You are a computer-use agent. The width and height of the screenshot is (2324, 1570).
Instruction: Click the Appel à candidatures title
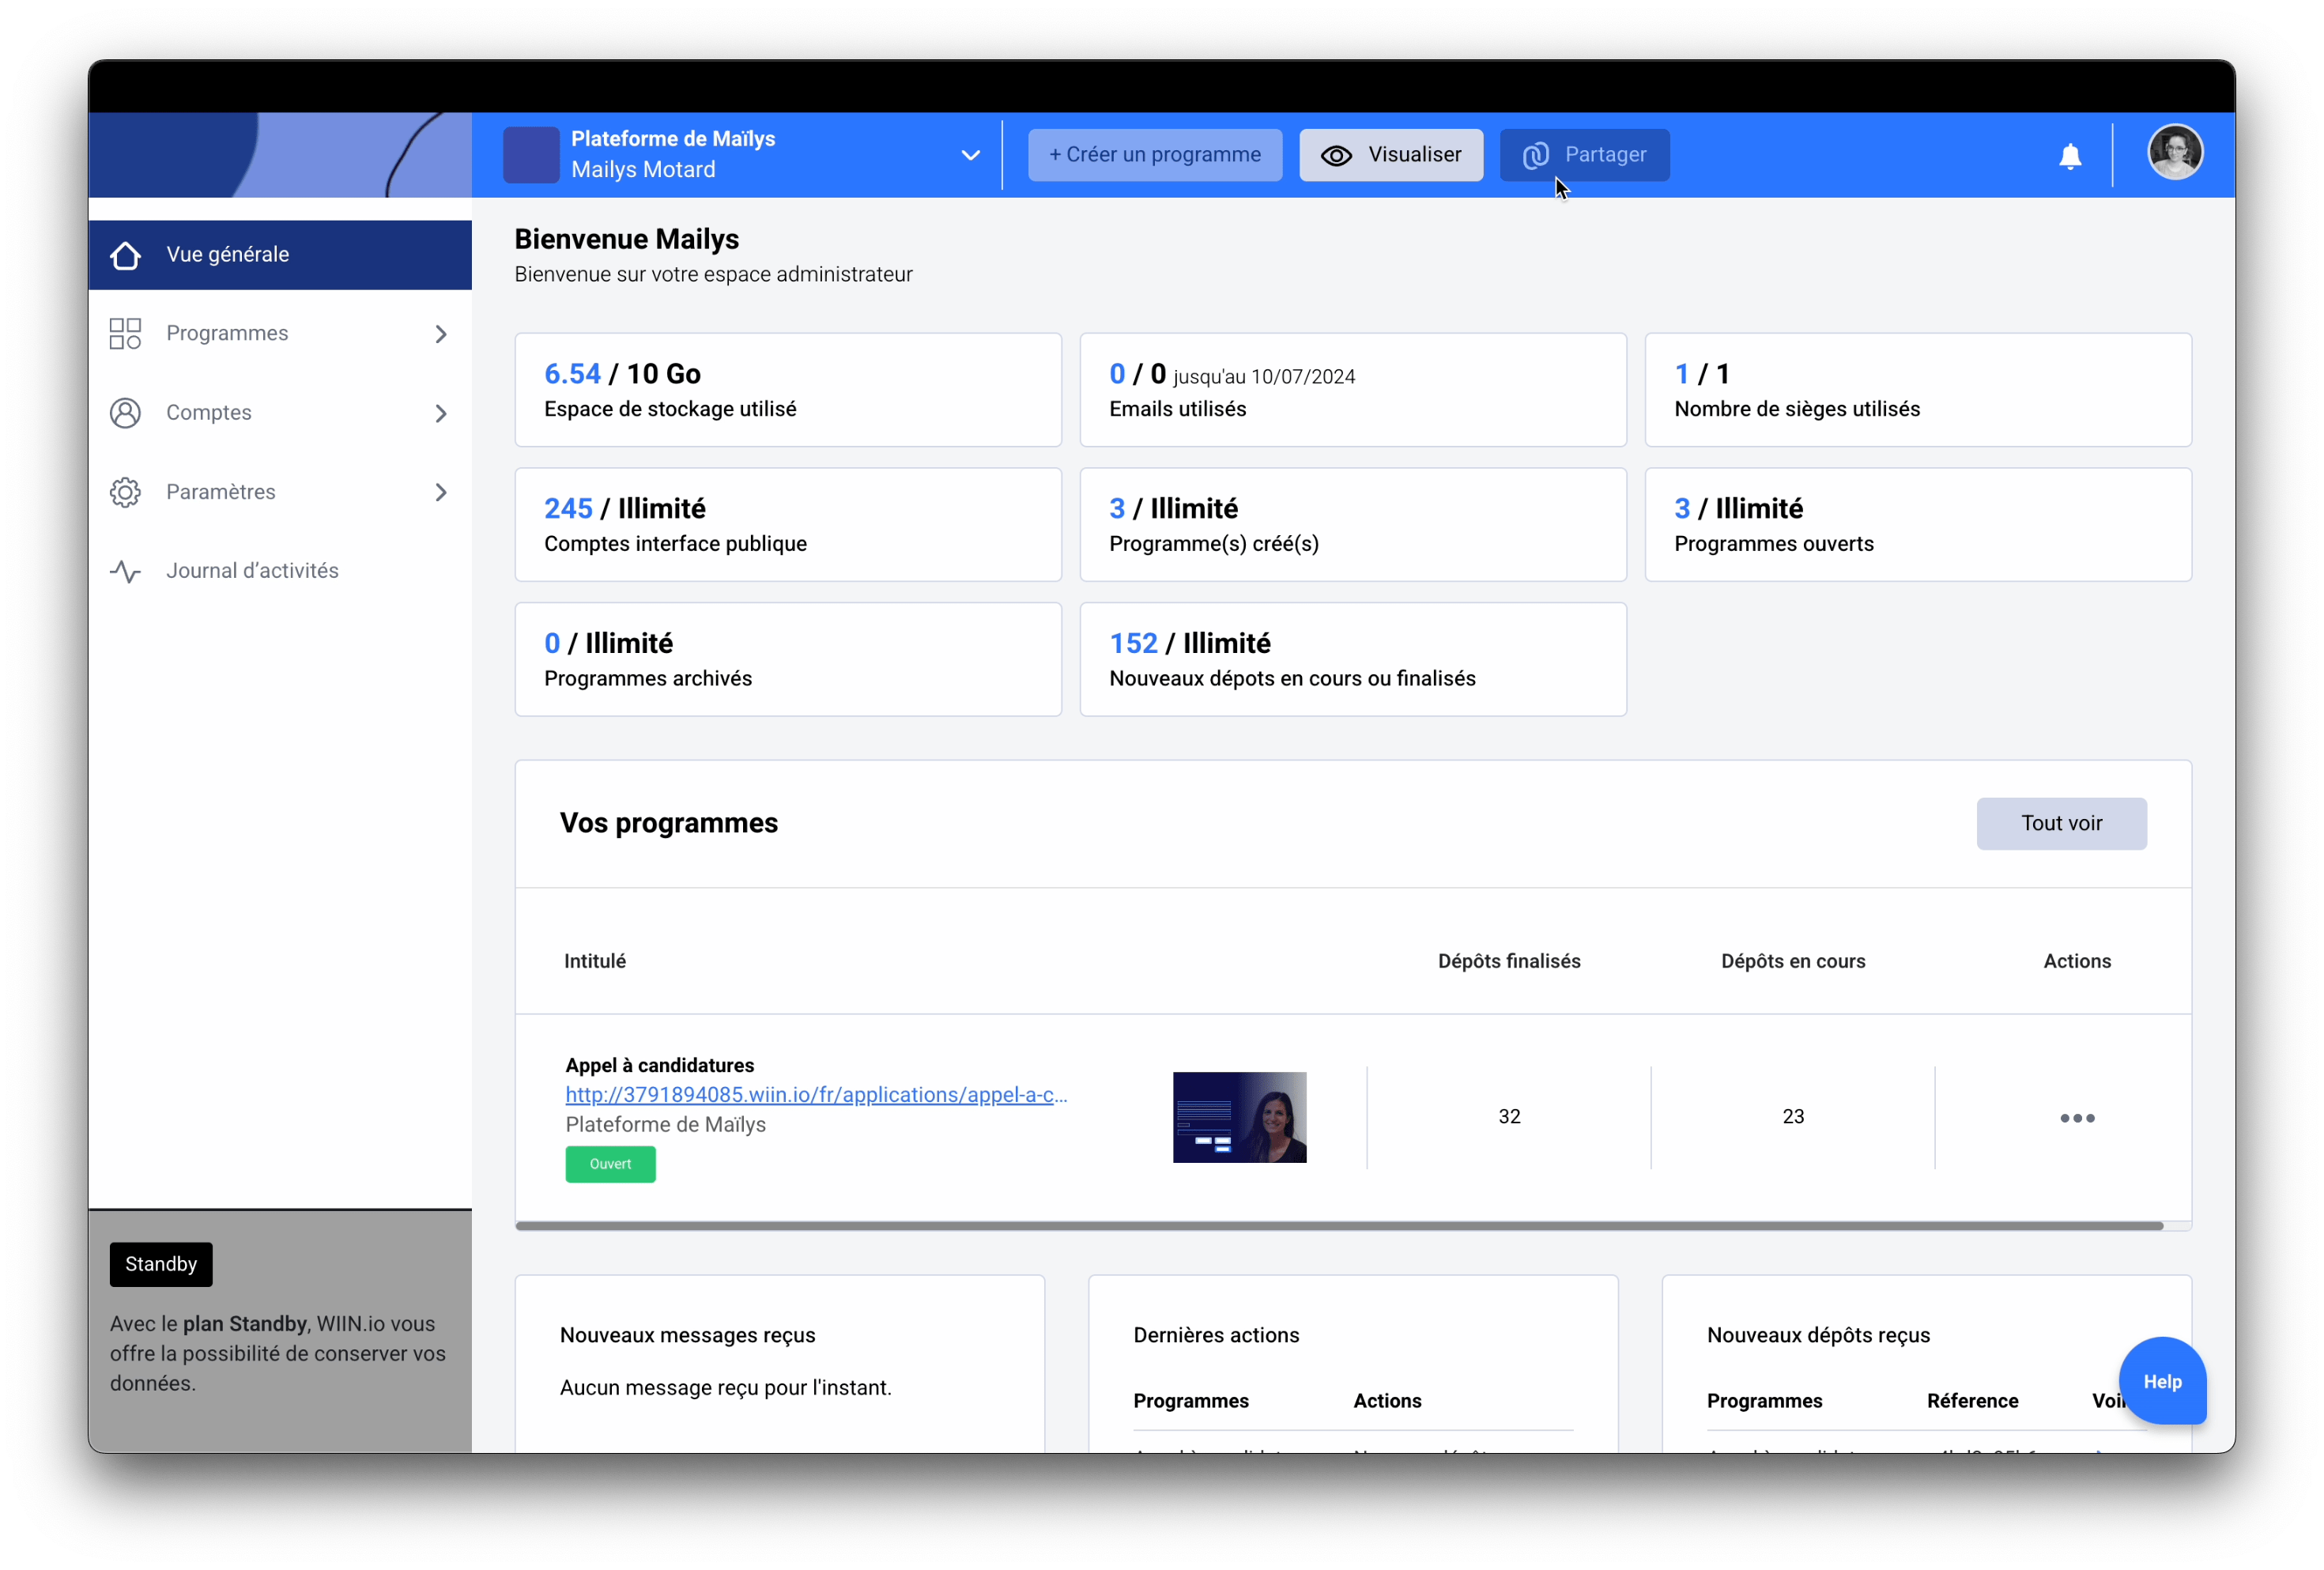coord(659,1065)
